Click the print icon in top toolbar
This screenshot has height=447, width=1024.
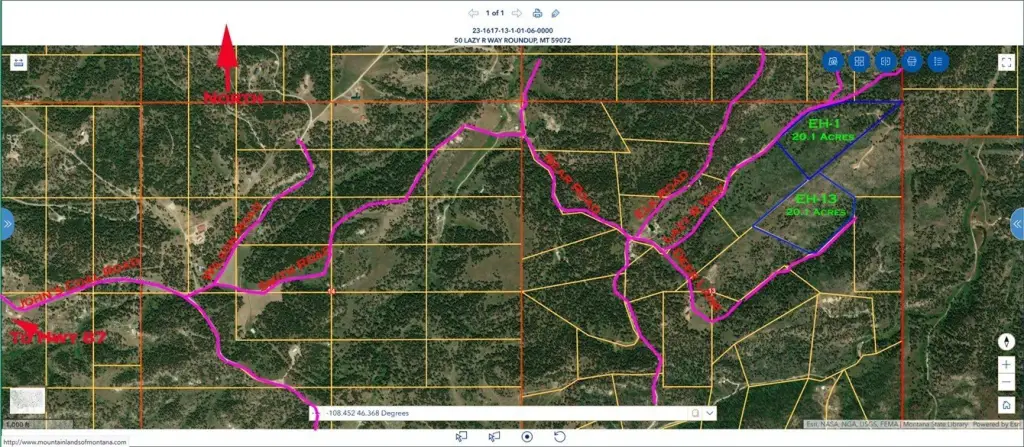coord(537,13)
